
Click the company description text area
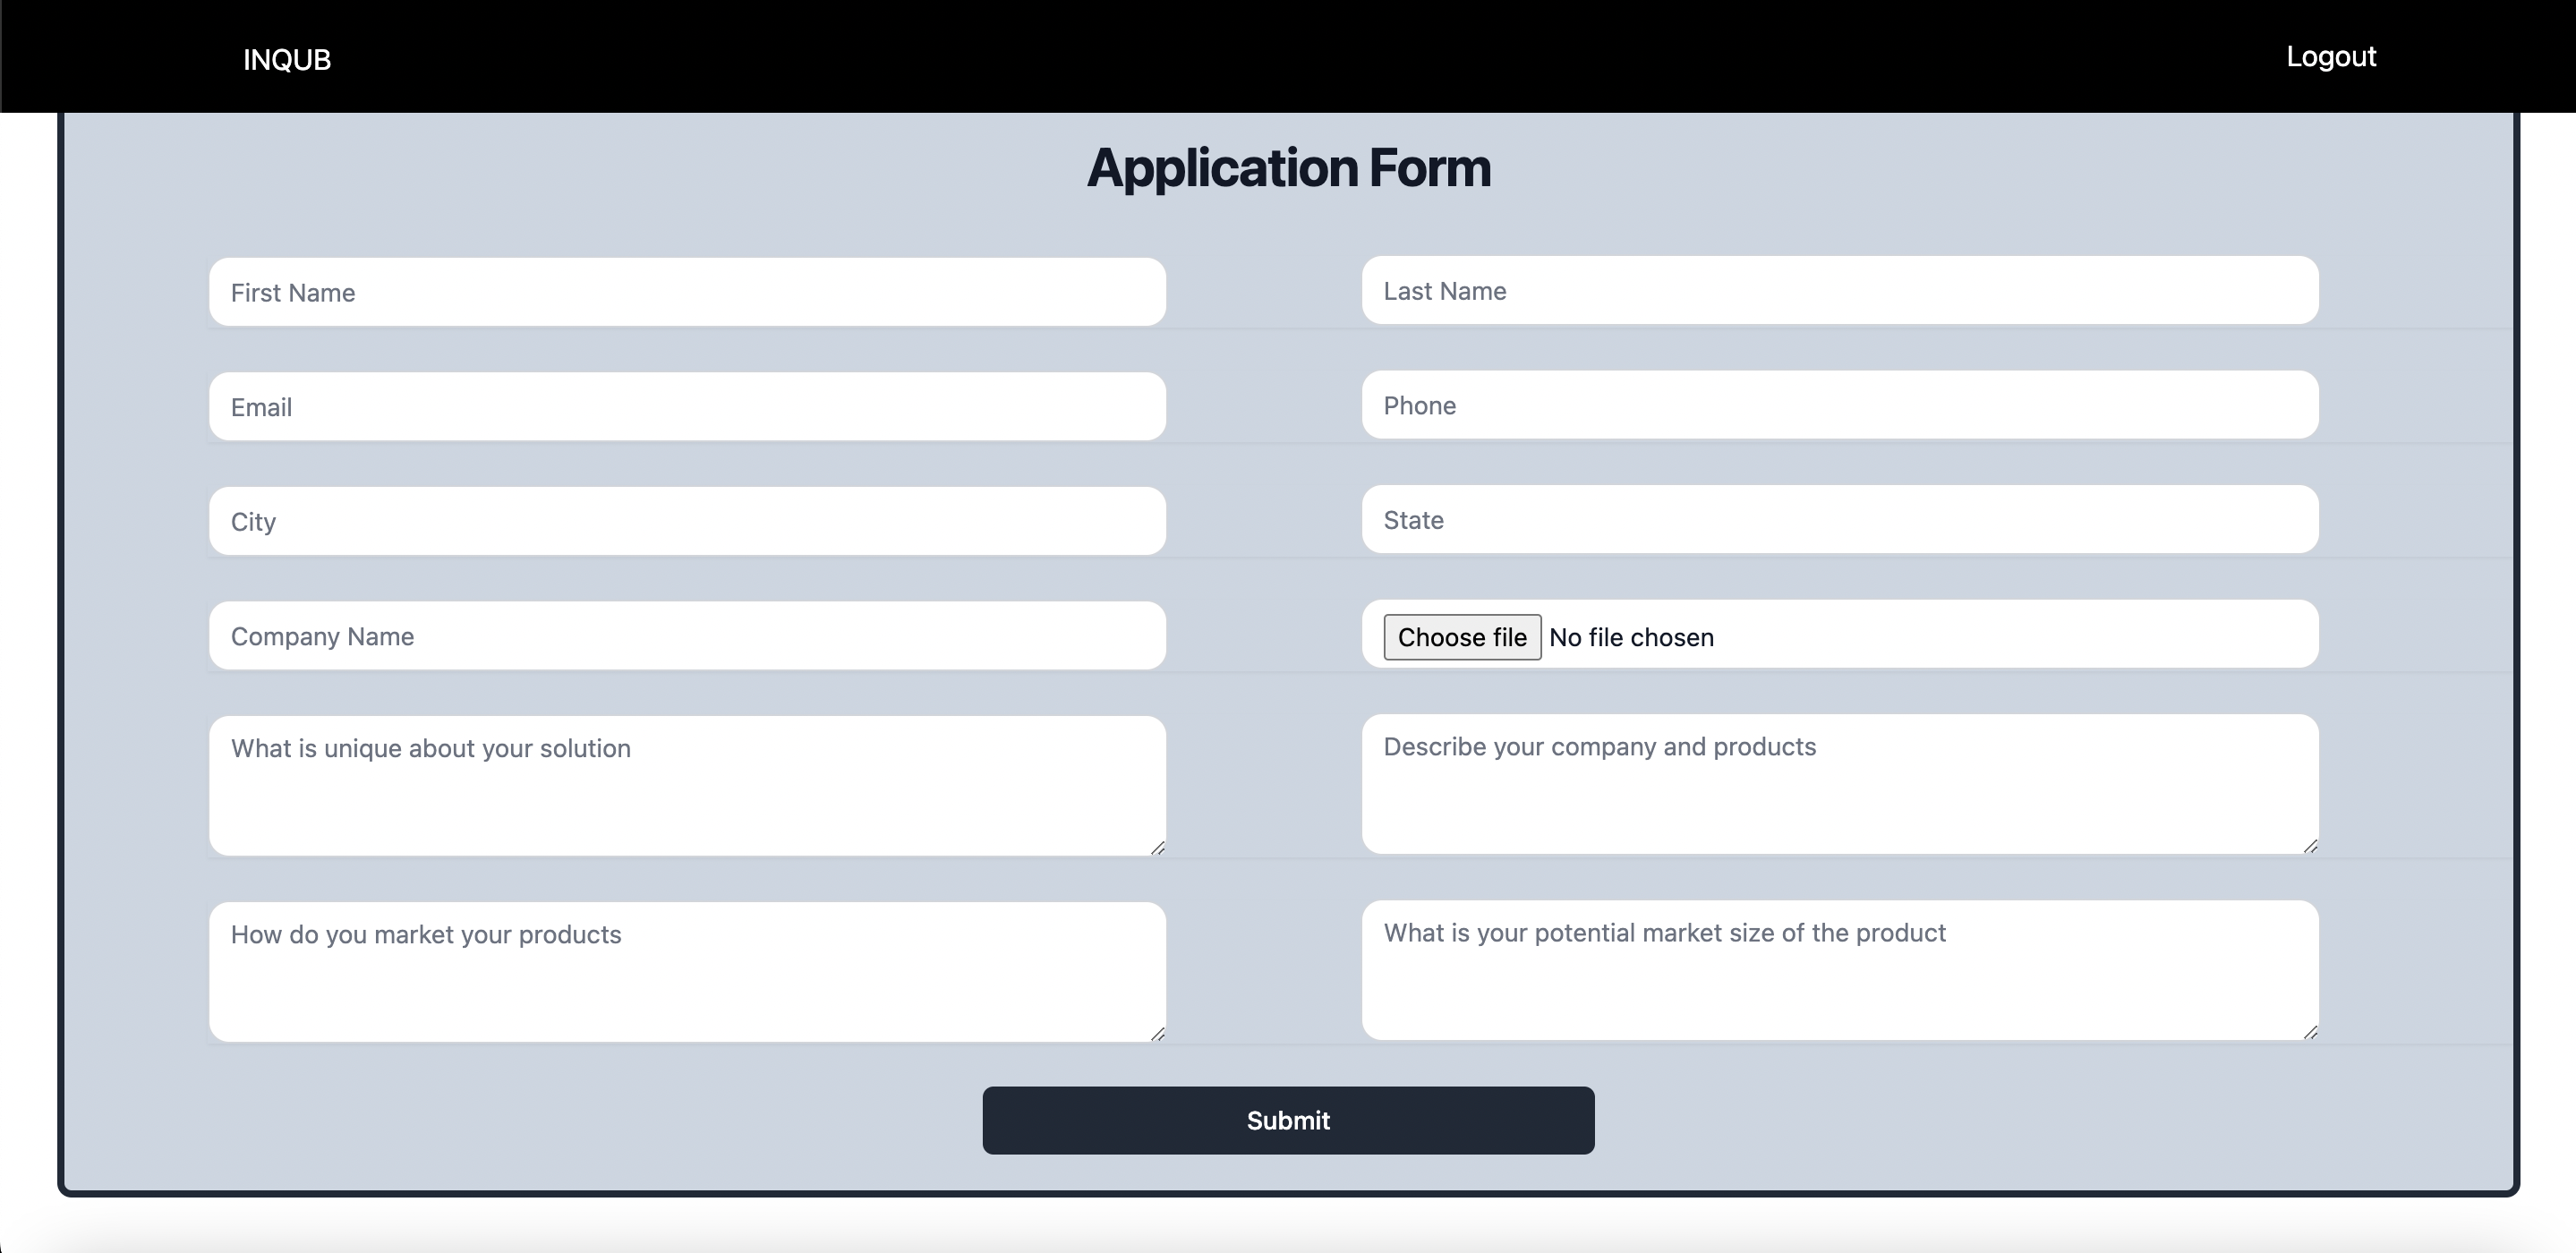(x=1840, y=785)
